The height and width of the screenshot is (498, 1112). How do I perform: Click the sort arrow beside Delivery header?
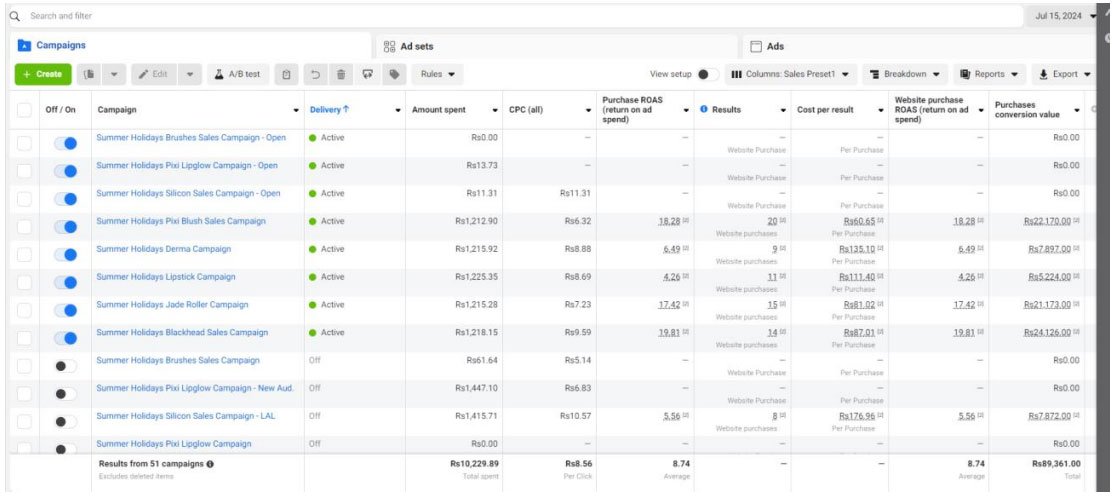tap(346, 110)
